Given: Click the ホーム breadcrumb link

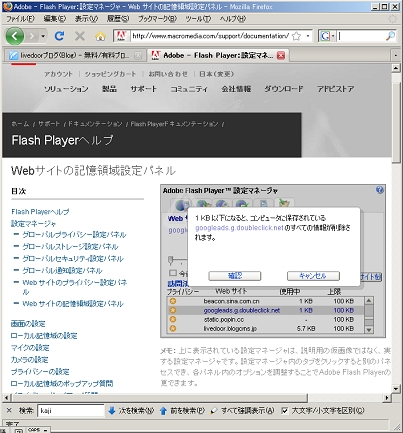Looking at the screenshot, I should (20, 124).
